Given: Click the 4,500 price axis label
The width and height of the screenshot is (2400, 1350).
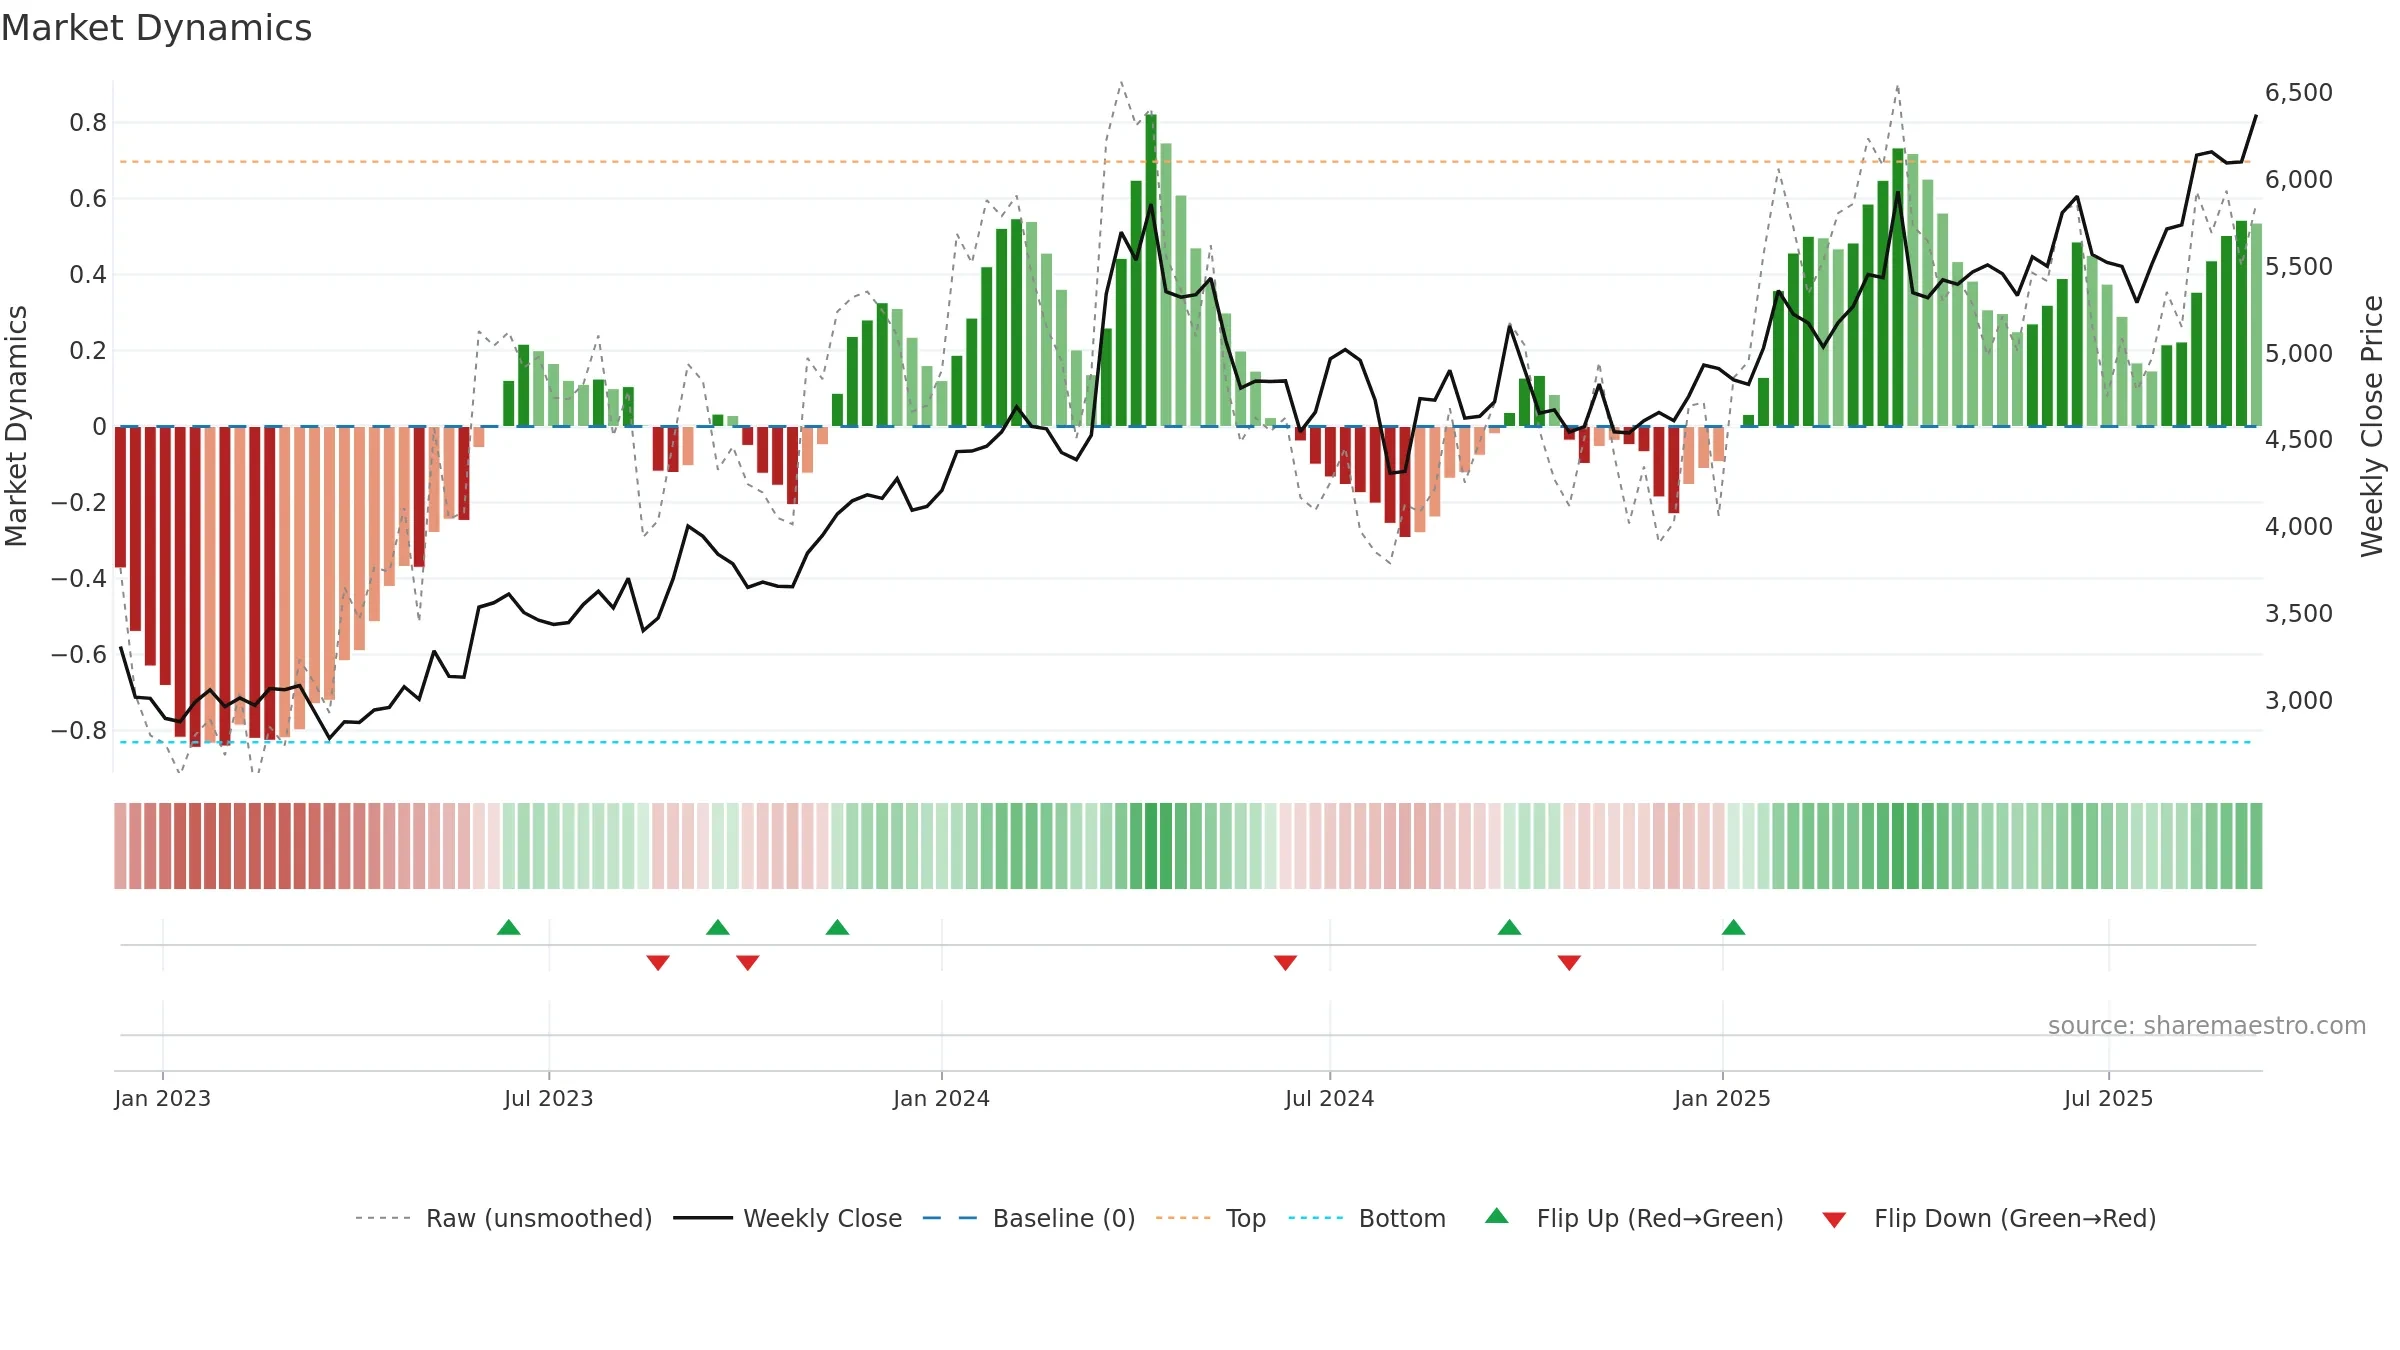Looking at the screenshot, I should [2299, 440].
